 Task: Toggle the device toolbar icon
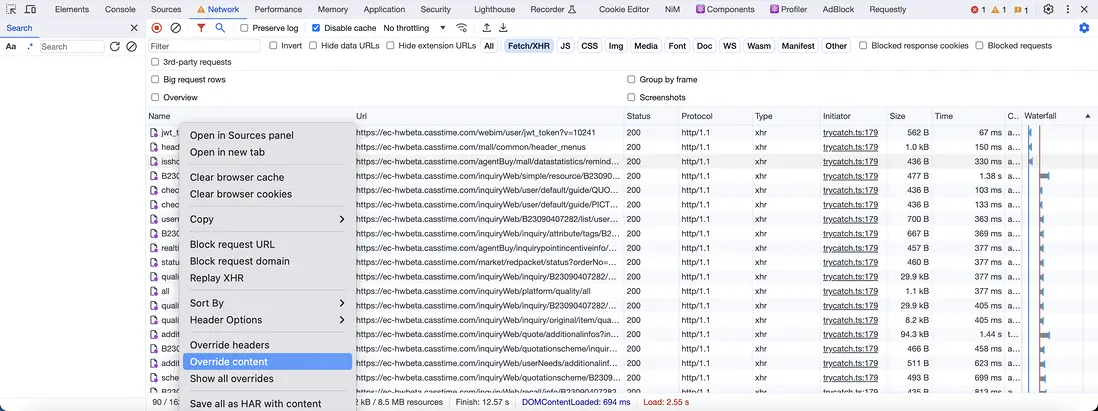[34, 9]
